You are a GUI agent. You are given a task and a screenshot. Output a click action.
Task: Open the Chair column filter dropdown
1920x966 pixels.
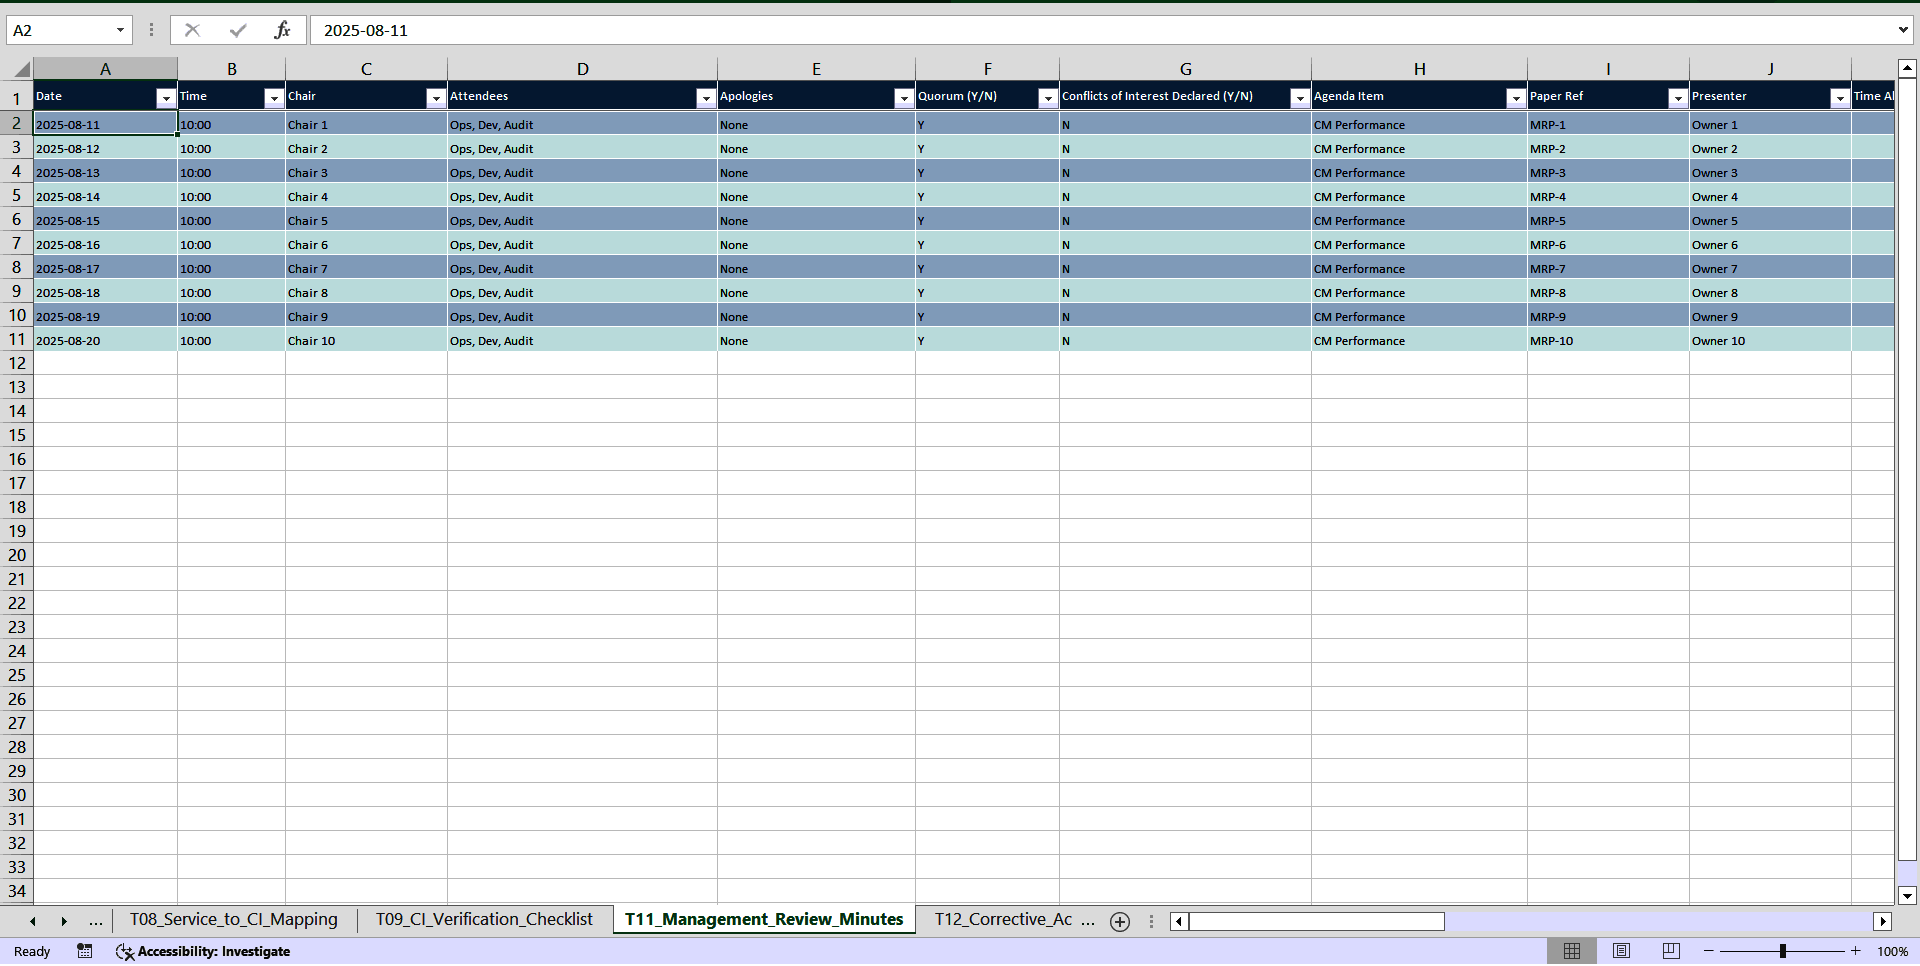[x=436, y=98]
